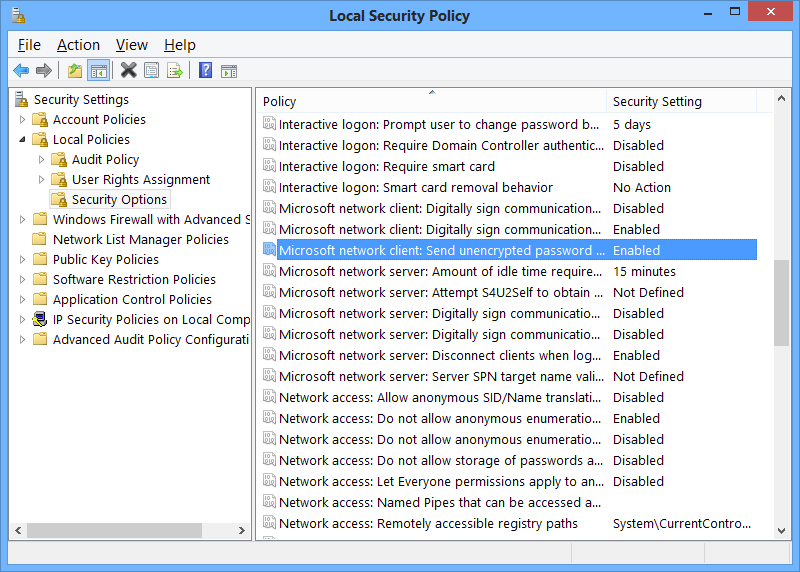Image resolution: width=800 pixels, height=572 pixels.
Task: Click the Export List toolbar icon
Action: click(175, 70)
